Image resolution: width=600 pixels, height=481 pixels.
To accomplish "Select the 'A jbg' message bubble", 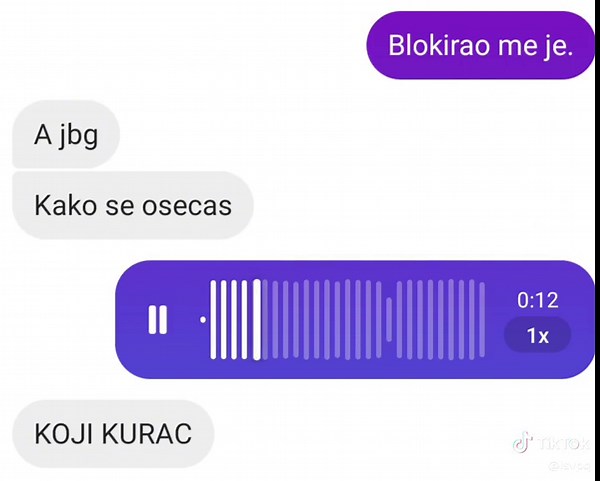I will point(66,134).
